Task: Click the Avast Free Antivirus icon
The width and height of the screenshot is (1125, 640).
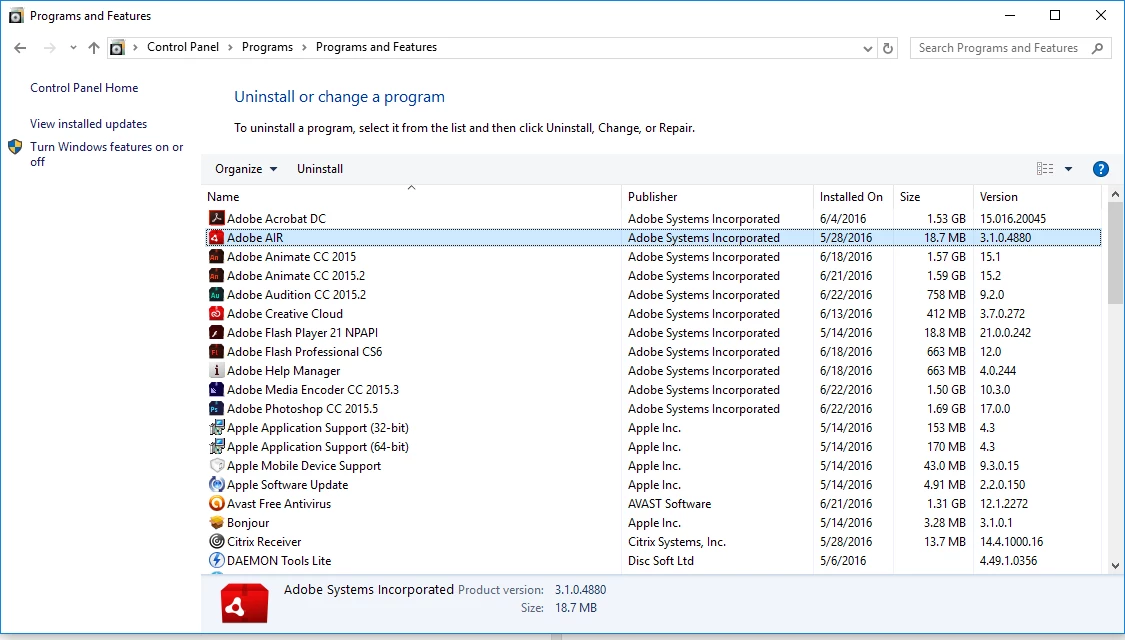Action: [x=216, y=504]
